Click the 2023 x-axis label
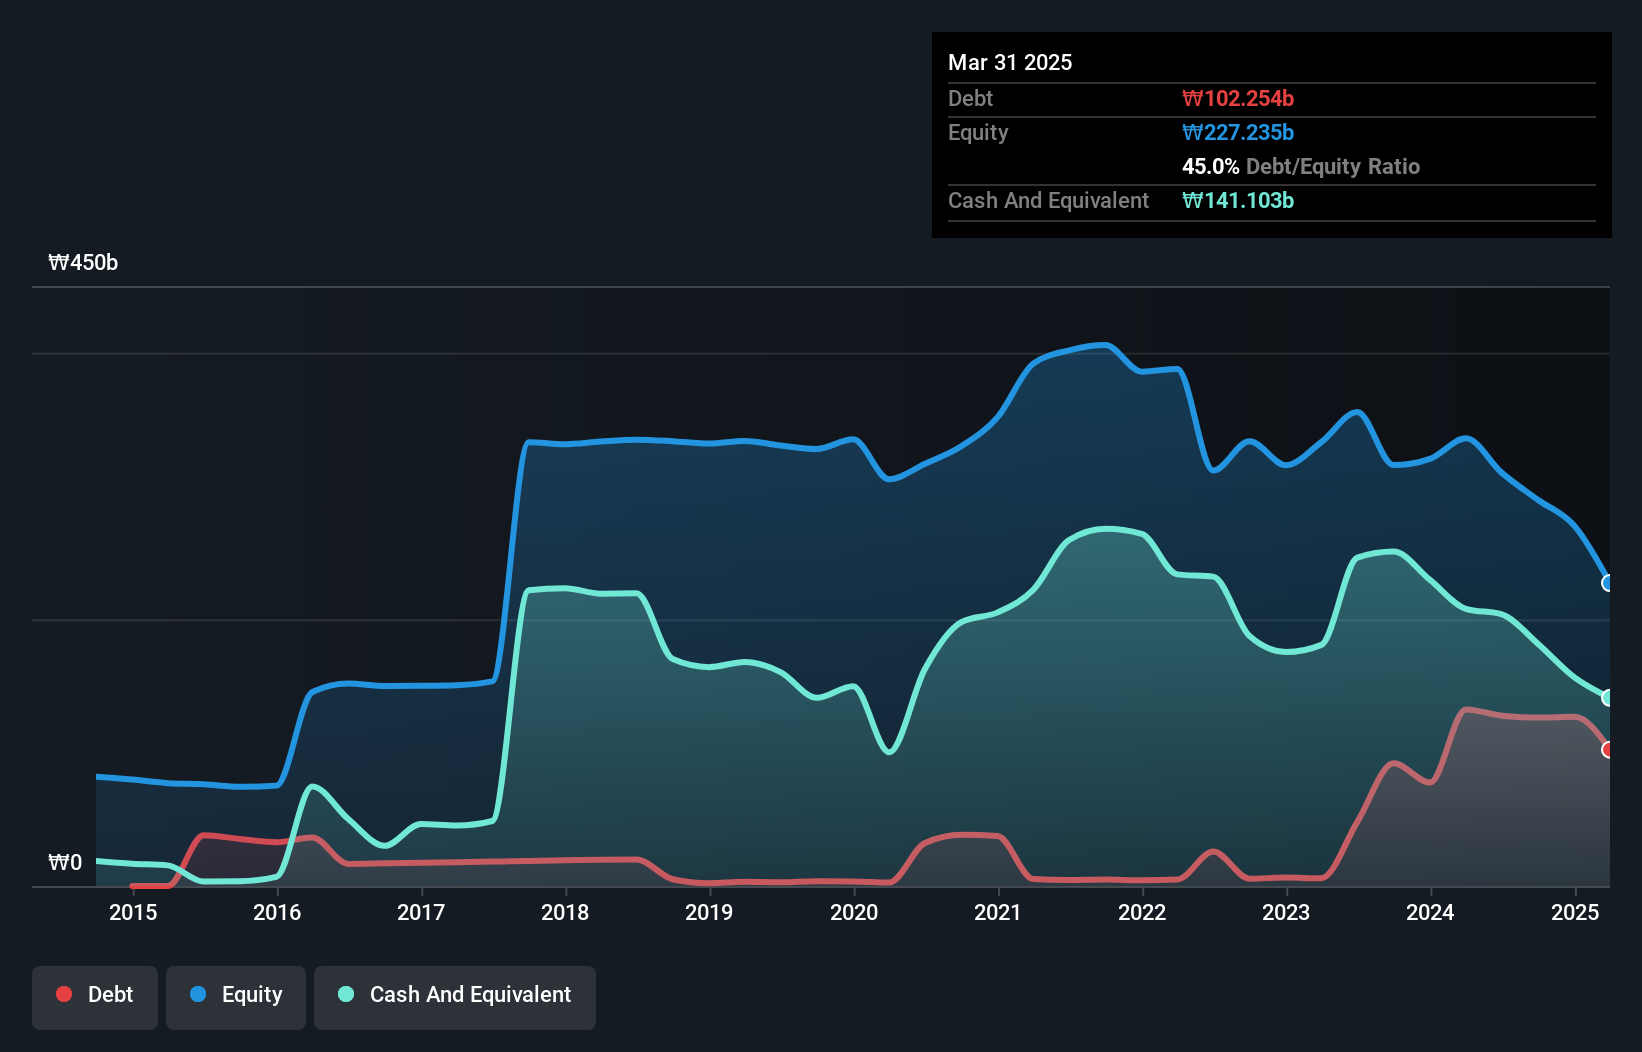 (x=1286, y=912)
